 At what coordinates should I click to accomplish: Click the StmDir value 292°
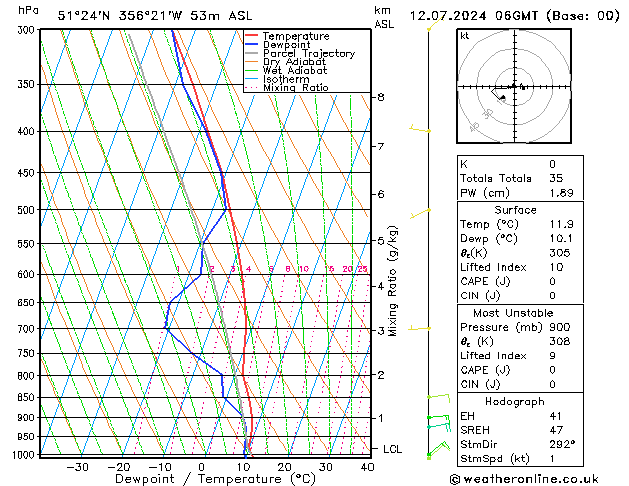[x=562, y=444]
